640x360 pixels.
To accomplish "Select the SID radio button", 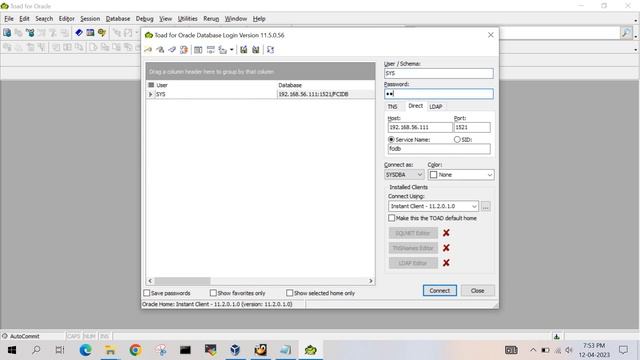I will [x=457, y=140].
